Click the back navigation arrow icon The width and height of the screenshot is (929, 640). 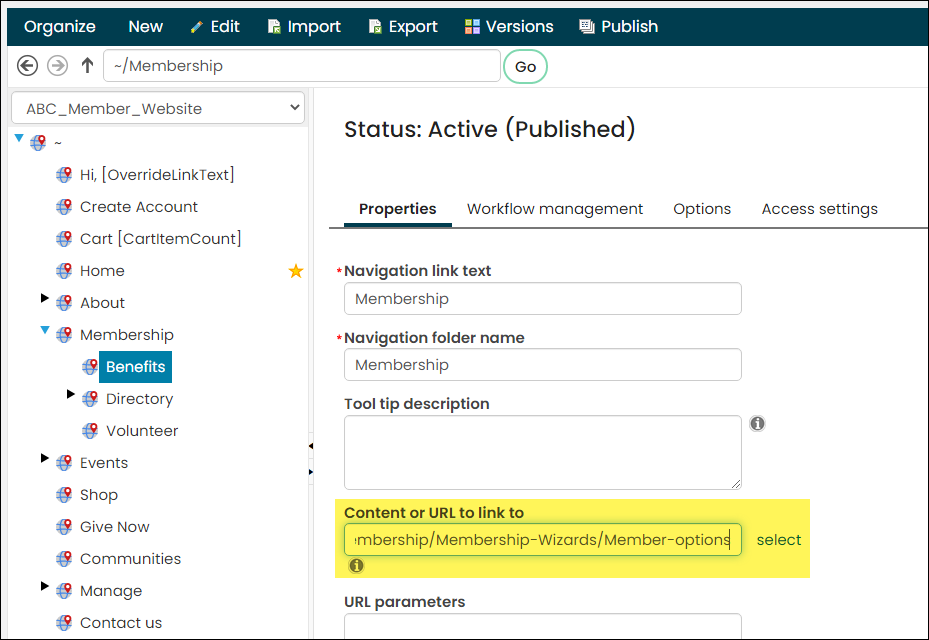pyautogui.click(x=27, y=66)
